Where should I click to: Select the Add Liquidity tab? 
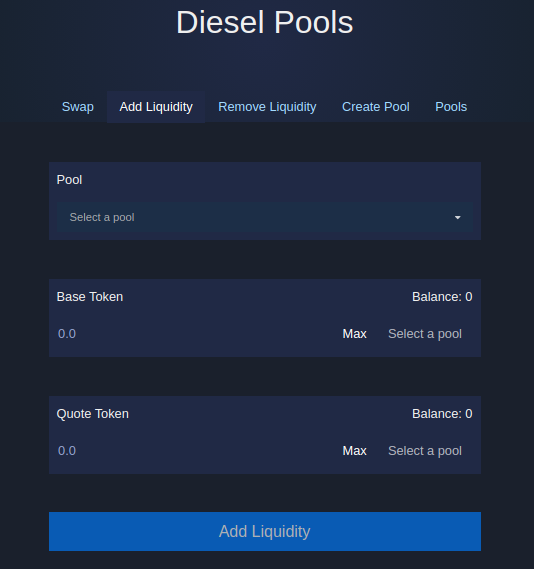tap(156, 107)
